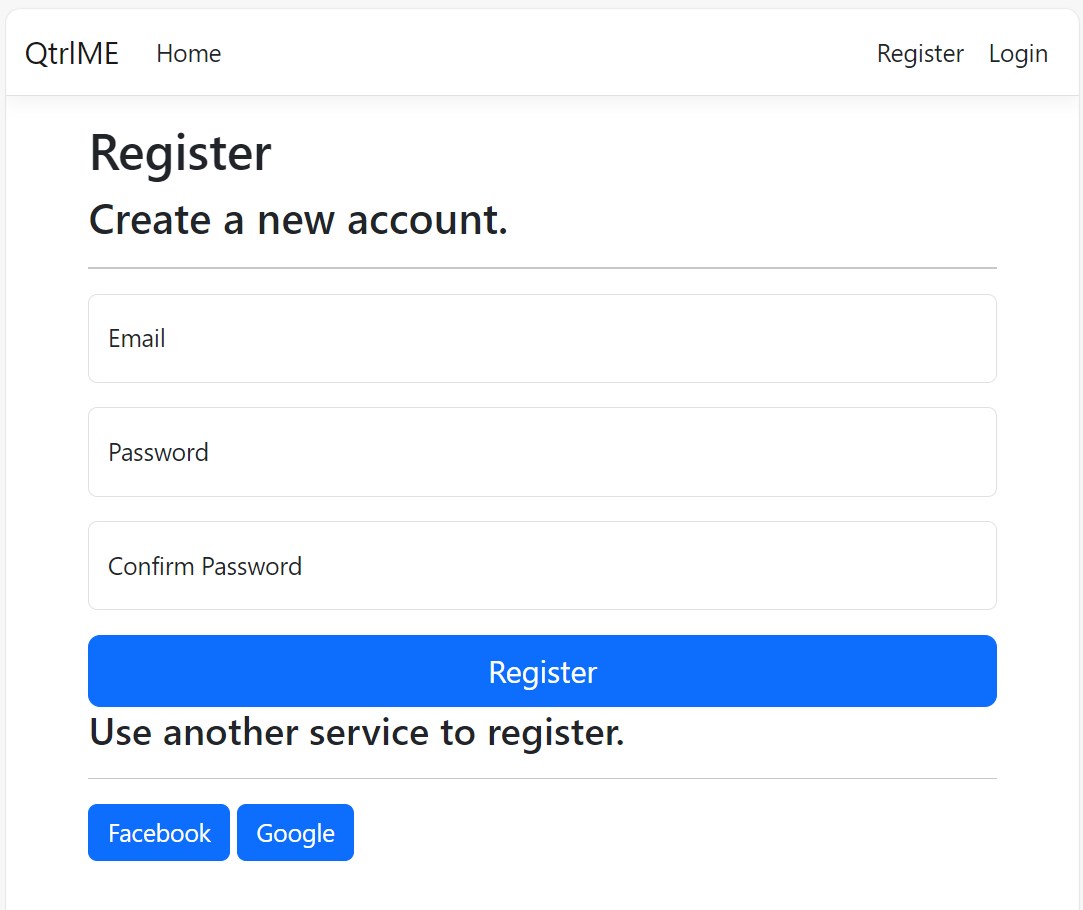Switch to Login from the navbar

(x=1018, y=54)
